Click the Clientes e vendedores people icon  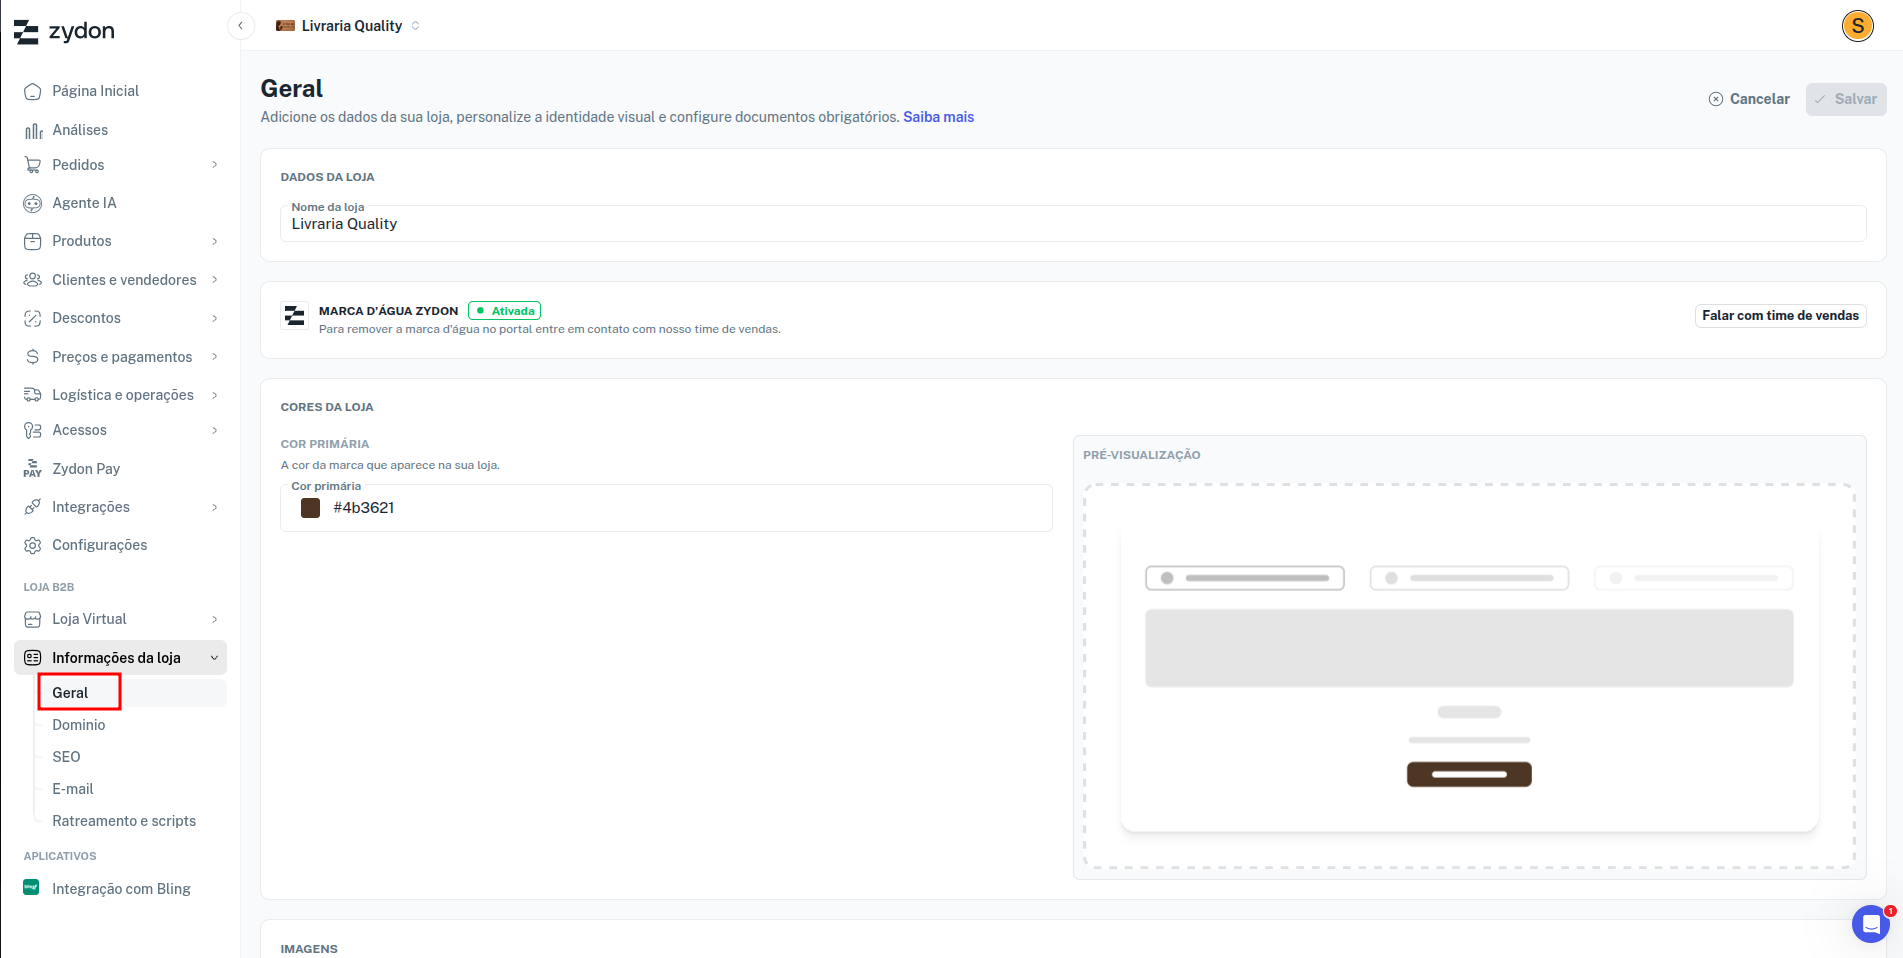pyautogui.click(x=33, y=280)
